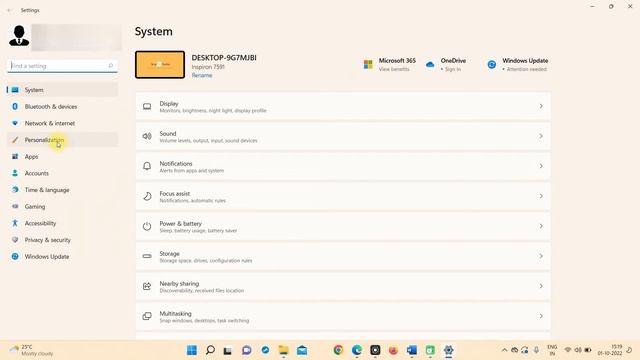Show hidden tray icons chevron
Viewport: 640px width, 360px height.
pos(504,350)
